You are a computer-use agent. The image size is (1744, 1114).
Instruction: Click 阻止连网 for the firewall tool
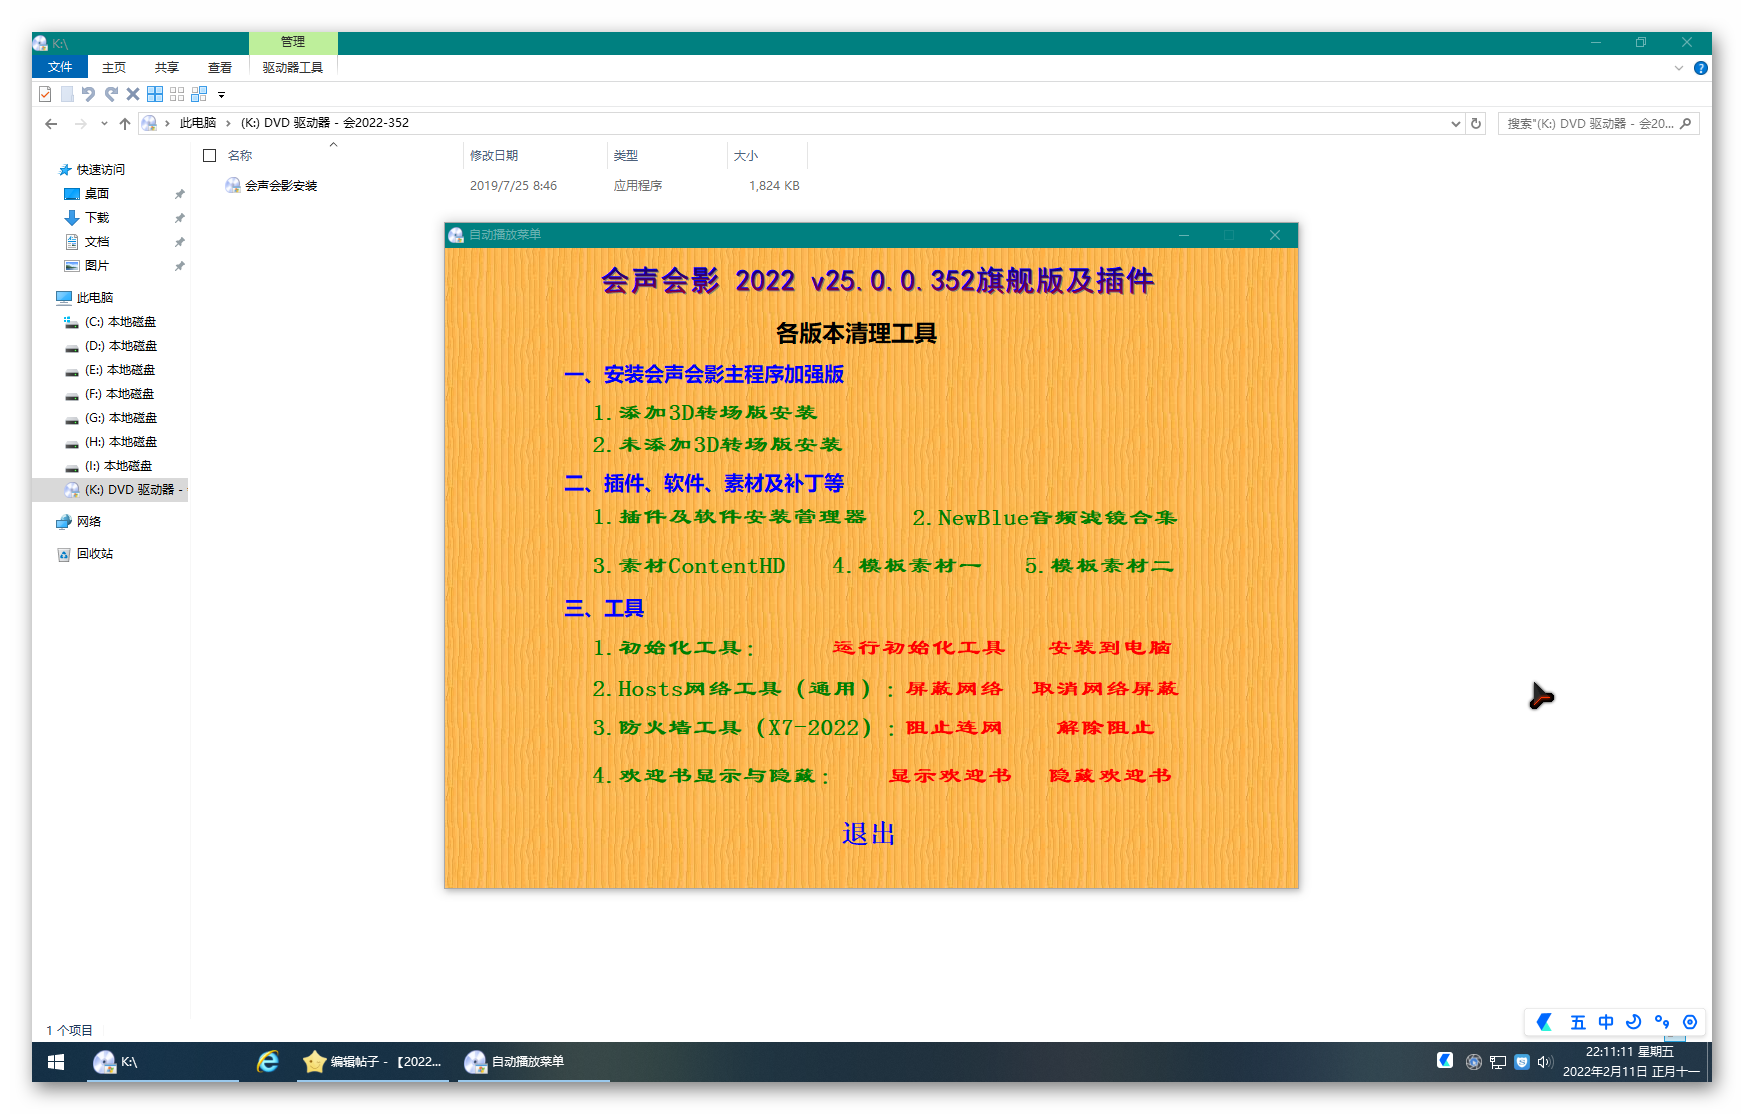[954, 727]
